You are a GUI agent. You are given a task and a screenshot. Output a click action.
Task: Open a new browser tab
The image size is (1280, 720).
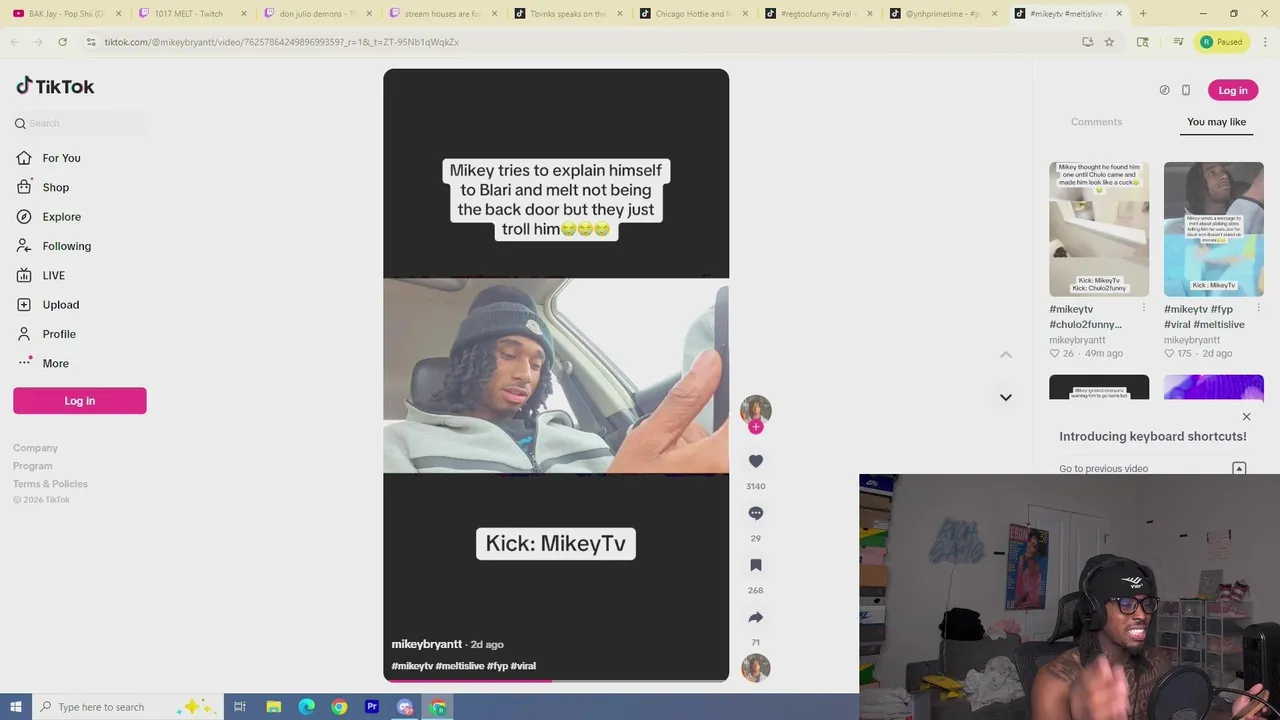tap(1143, 14)
